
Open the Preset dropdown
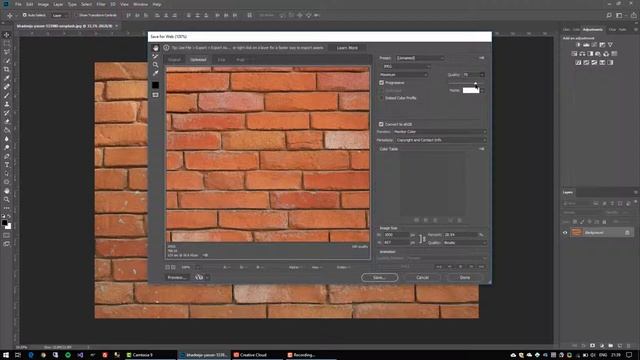click(420, 58)
